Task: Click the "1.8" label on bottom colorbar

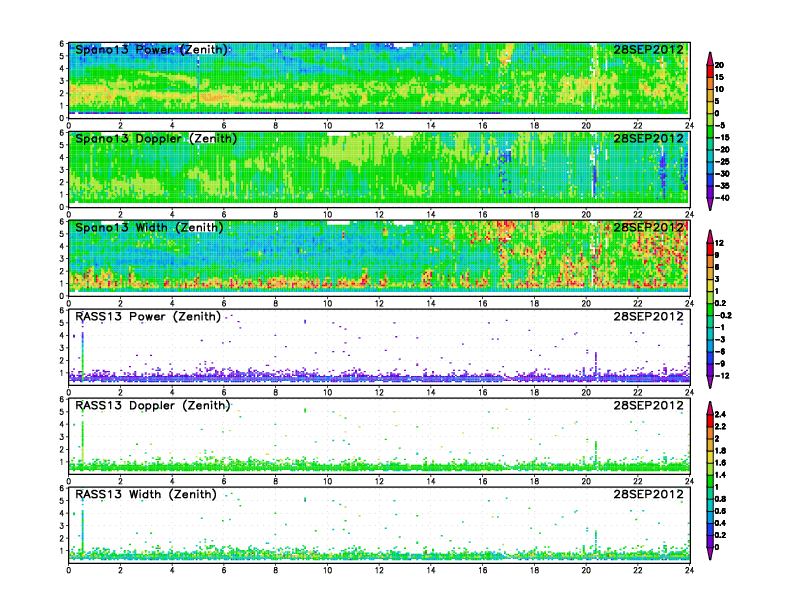Action: pyautogui.click(x=720, y=450)
